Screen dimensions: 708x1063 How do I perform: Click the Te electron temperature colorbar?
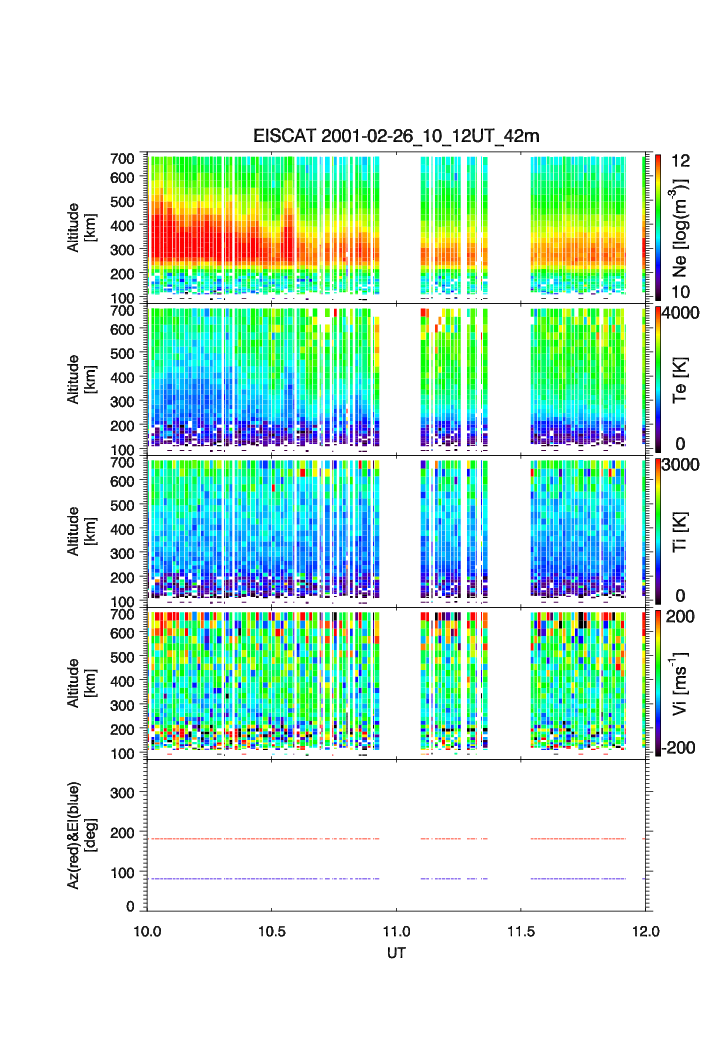[656, 378]
